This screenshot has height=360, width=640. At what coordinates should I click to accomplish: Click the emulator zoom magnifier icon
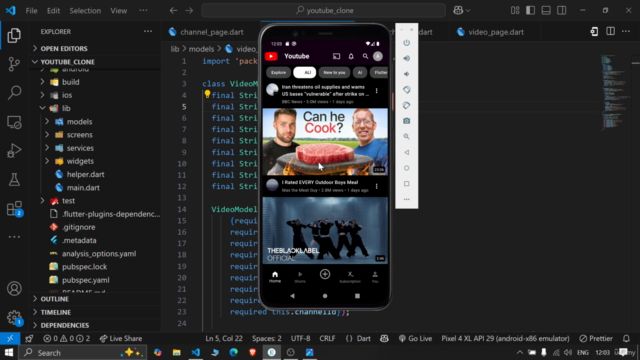pyautogui.click(x=407, y=137)
